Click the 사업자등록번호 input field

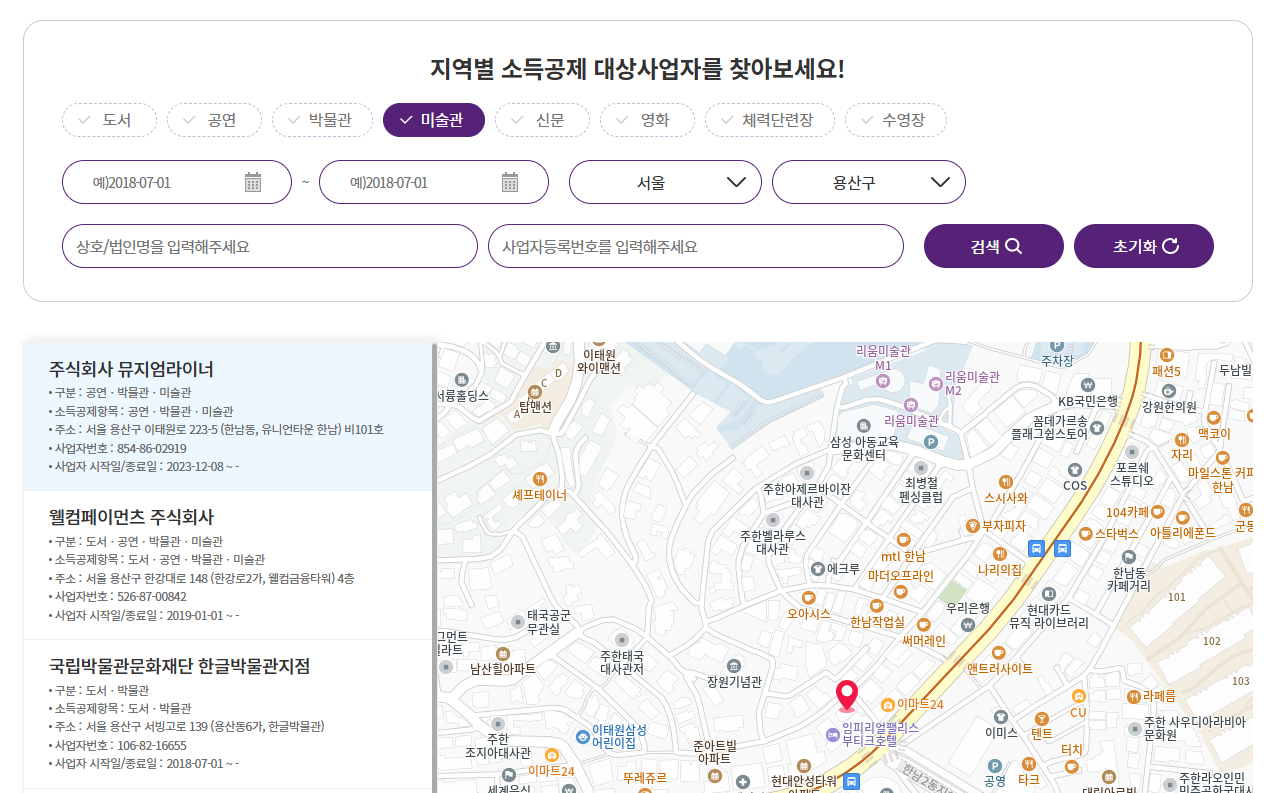[696, 246]
